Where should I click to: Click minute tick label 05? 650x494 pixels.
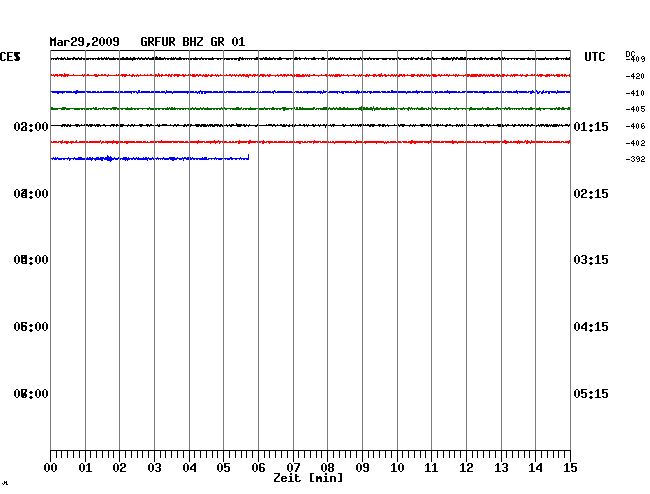(223, 468)
